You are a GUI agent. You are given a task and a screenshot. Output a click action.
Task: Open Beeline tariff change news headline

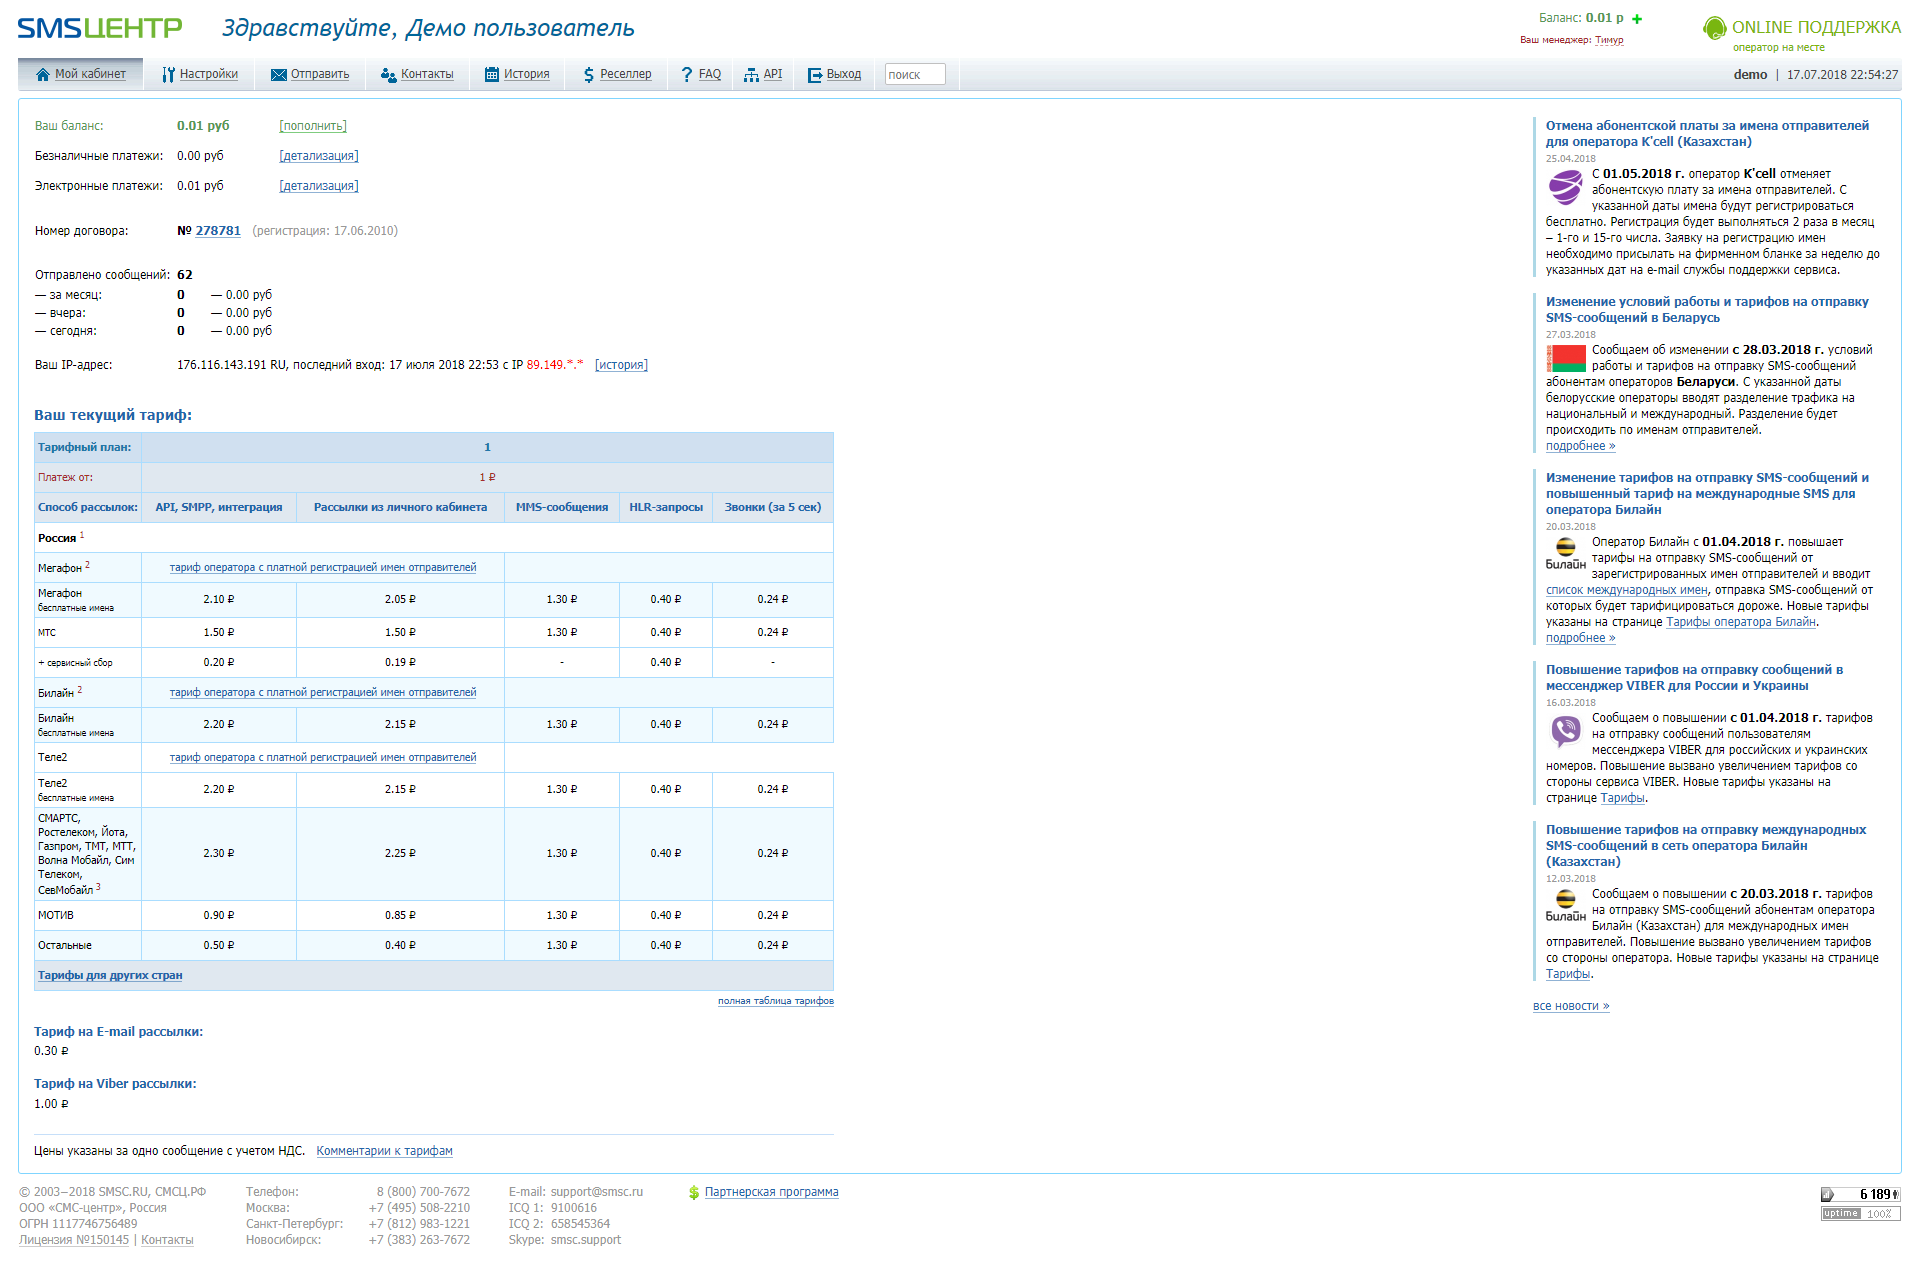click(1707, 494)
